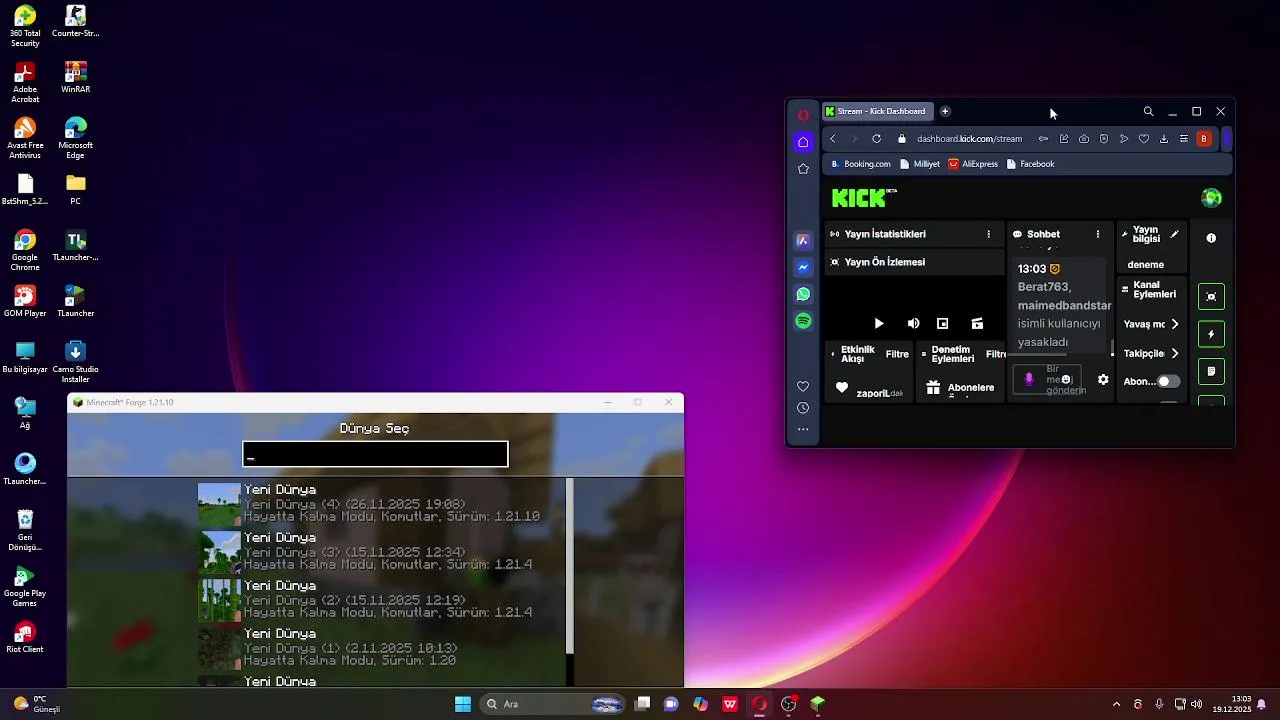The height and width of the screenshot is (720, 1280).
Task: Open Messenger in the Opera sidebar
Action: [x=803, y=268]
